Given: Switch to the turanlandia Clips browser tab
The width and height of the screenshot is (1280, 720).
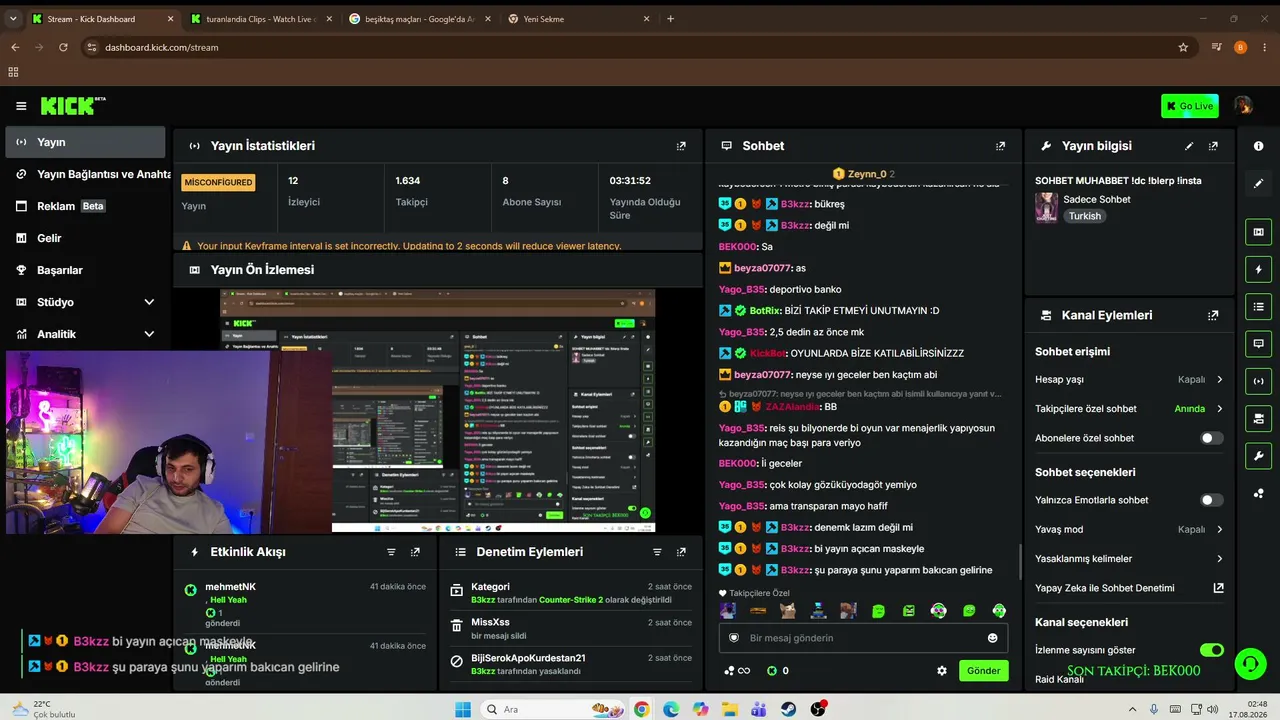Looking at the screenshot, I should 260,19.
